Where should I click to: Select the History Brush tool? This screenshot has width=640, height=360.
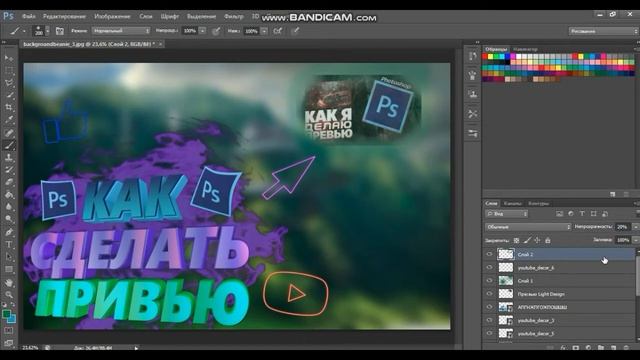[x=9, y=170]
